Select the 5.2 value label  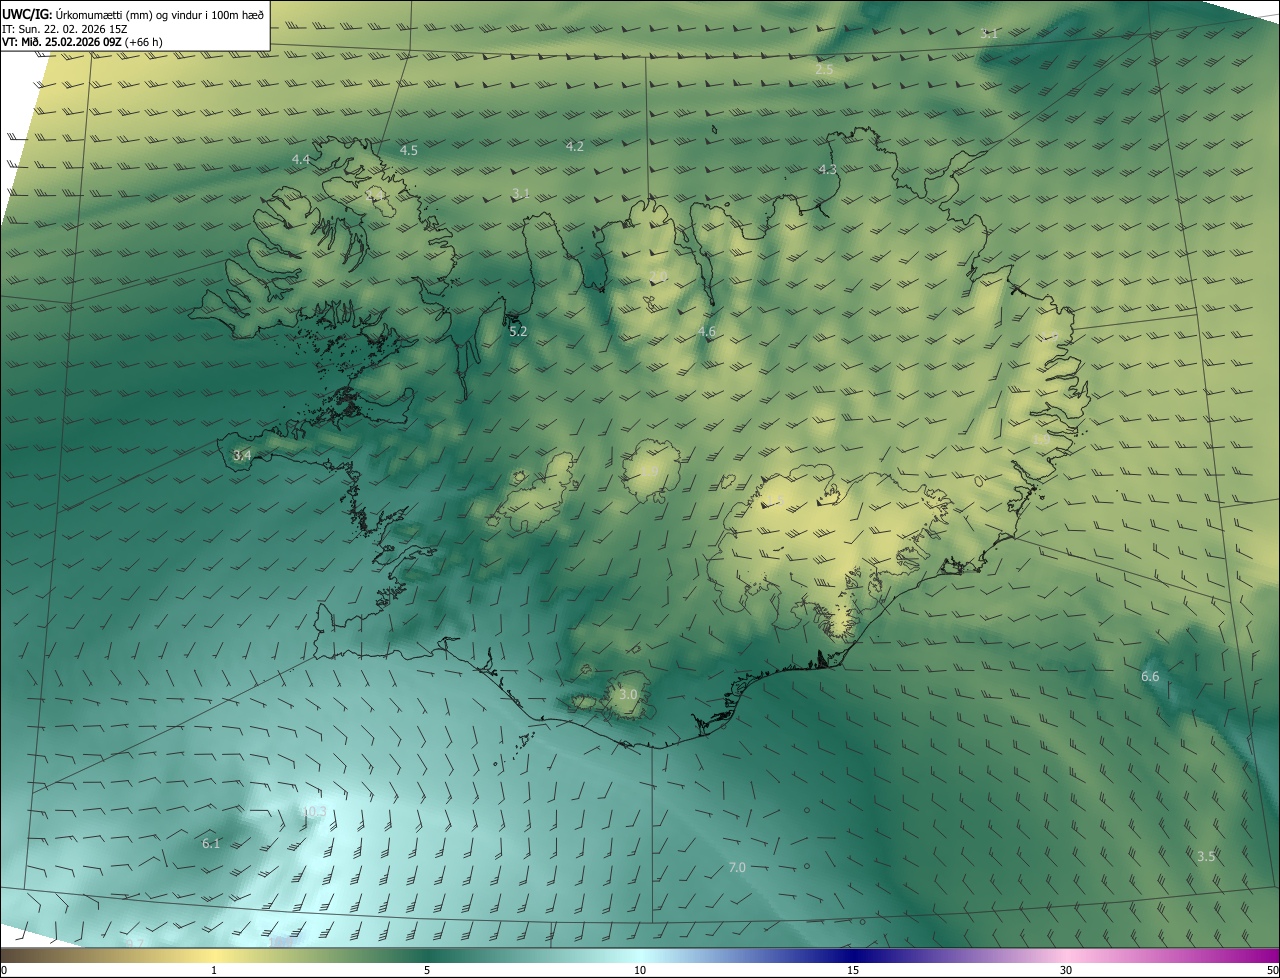pos(518,330)
